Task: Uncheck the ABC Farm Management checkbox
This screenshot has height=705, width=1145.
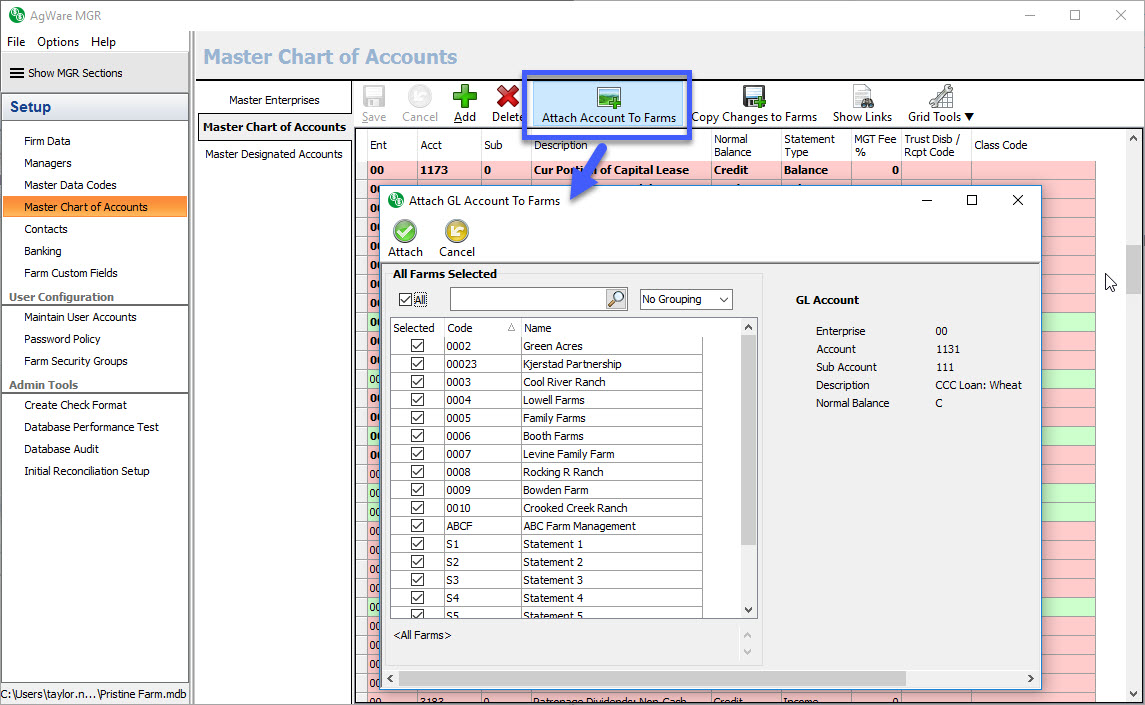Action: [417, 526]
